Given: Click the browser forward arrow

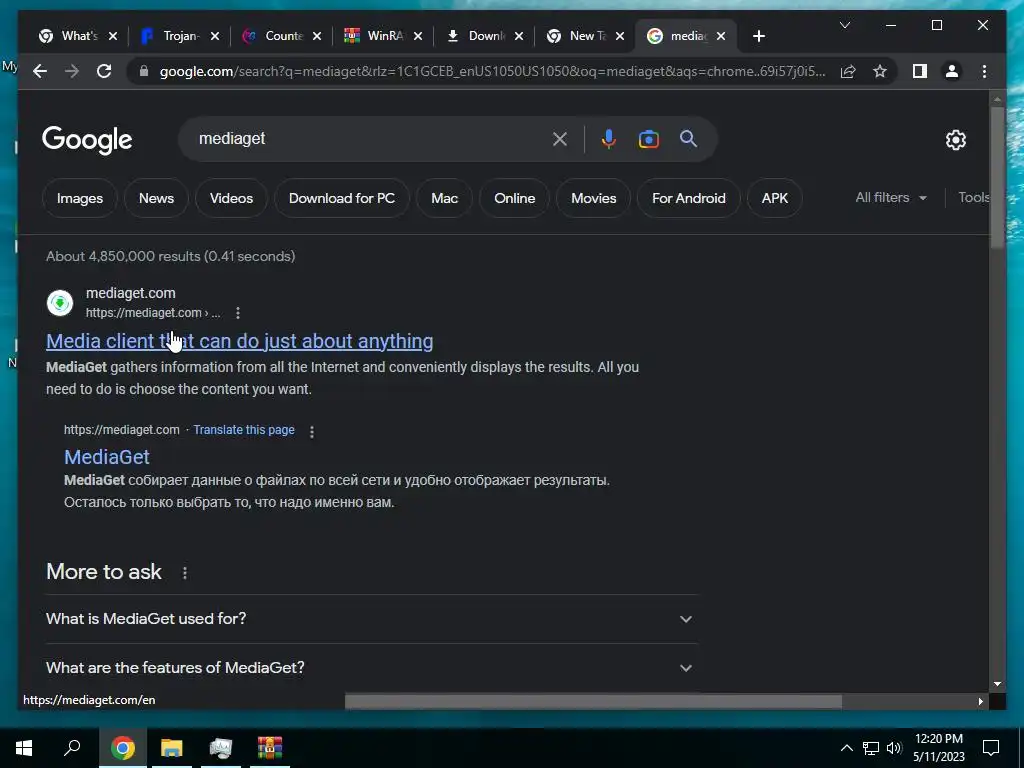Looking at the screenshot, I should (x=72, y=71).
